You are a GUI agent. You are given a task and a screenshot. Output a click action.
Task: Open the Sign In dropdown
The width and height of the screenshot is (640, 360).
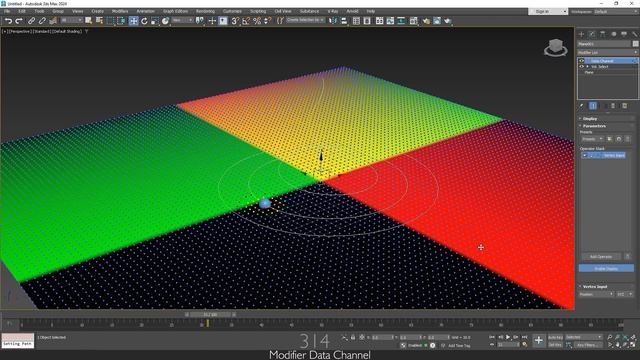548,11
